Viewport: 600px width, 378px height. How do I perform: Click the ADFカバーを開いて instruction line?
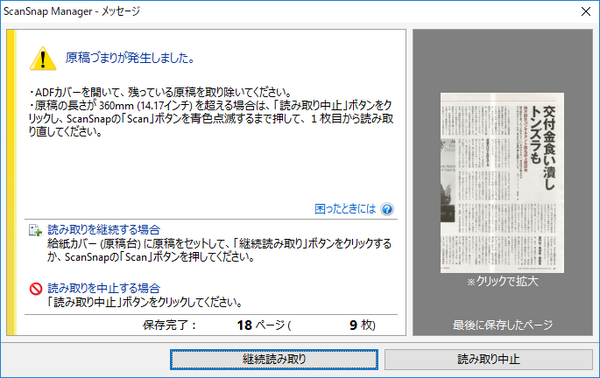[x=161, y=92]
